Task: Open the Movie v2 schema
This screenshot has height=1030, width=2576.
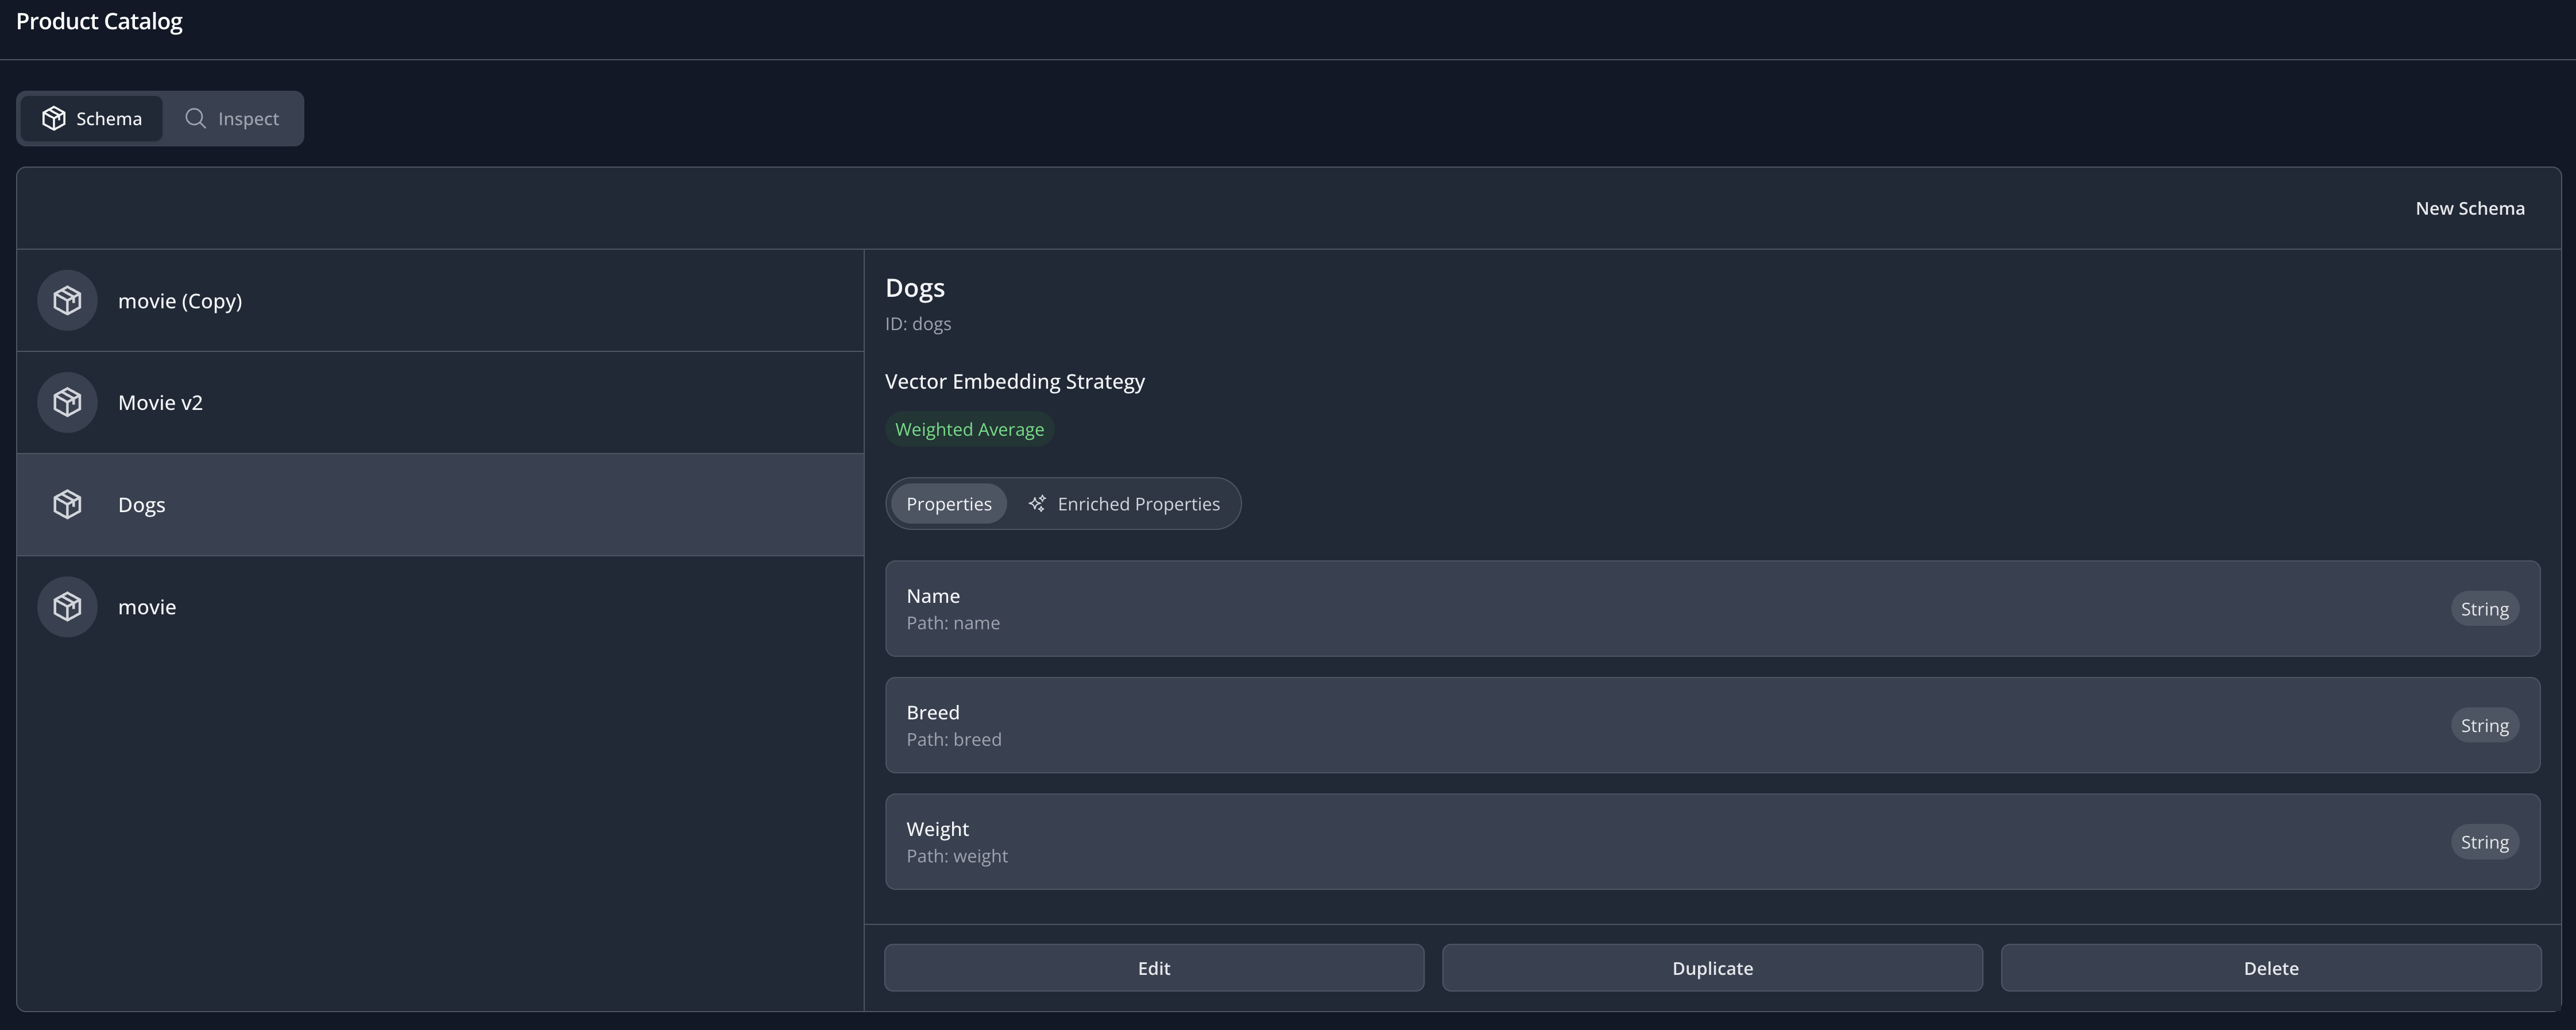Action: (440, 402)
